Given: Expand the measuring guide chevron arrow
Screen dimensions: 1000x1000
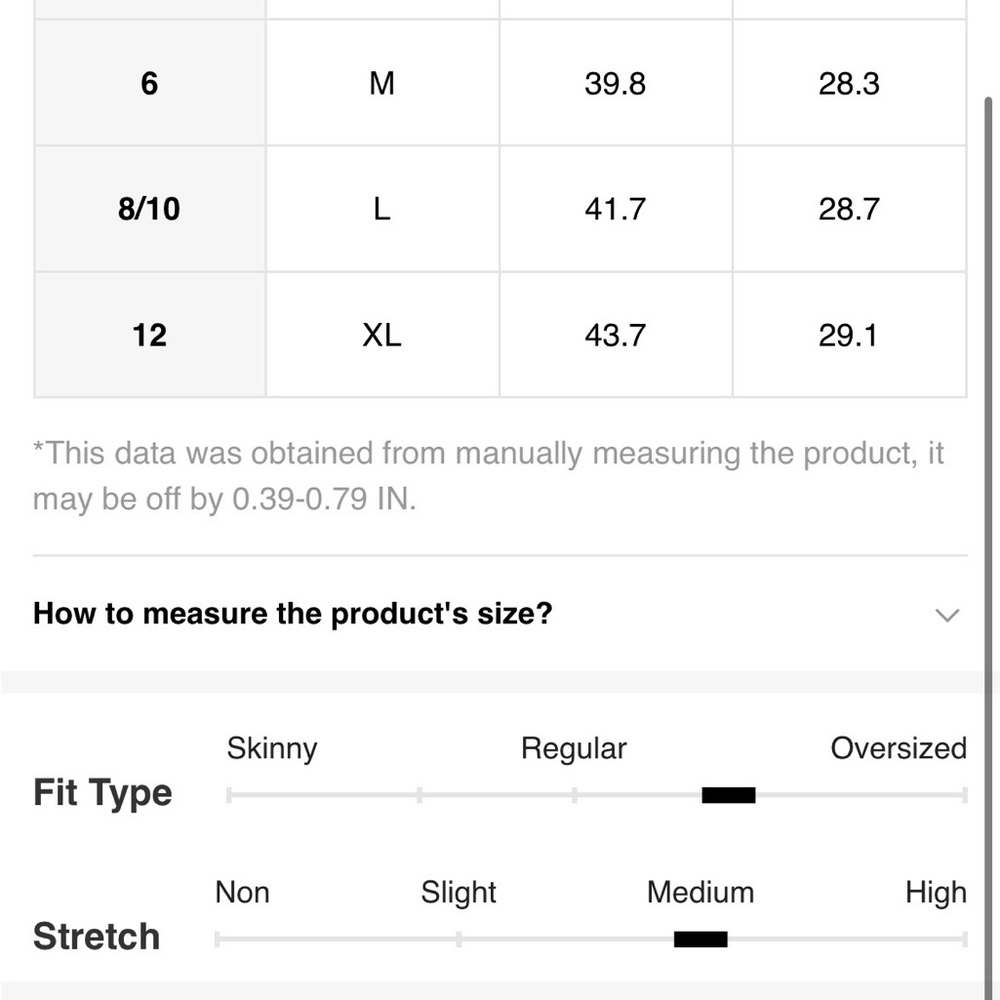Looking at the screenshot, I should (x=947, y=615).
